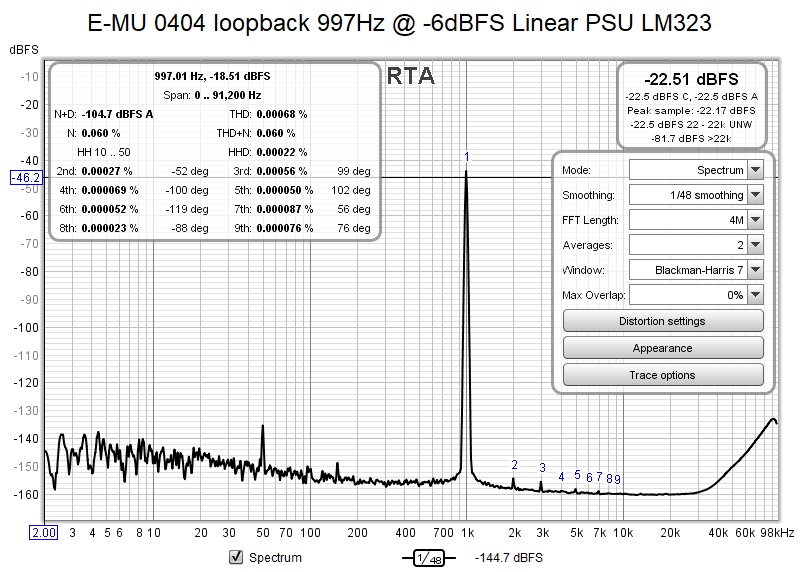Click the THD+N value 0.060 %

click(x=276, y=133)
